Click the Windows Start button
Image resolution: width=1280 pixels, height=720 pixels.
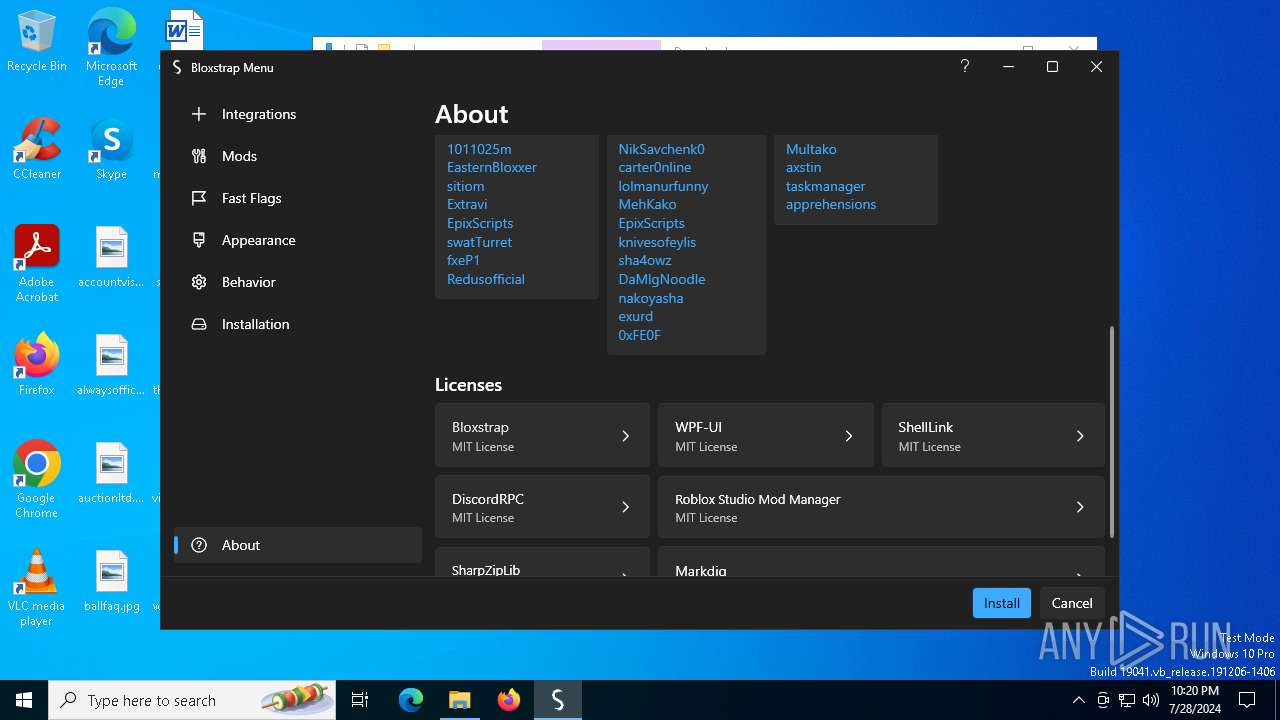(x=24, y=700)
